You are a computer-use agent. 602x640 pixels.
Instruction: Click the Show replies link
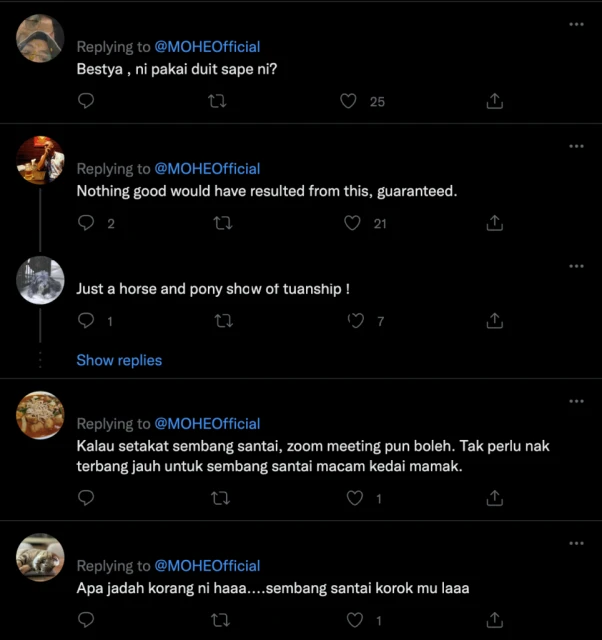(119, 360)
